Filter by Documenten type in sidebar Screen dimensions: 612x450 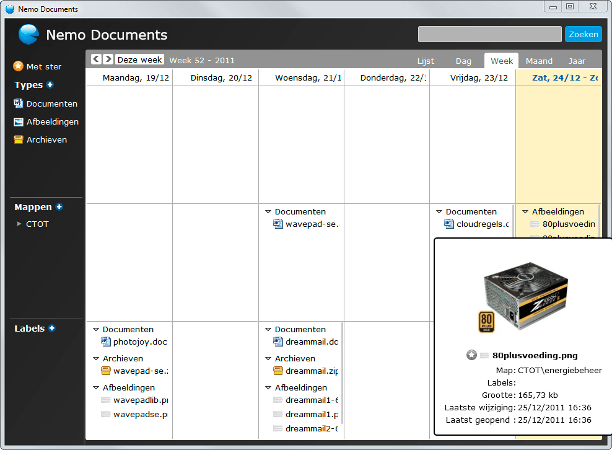52,104
